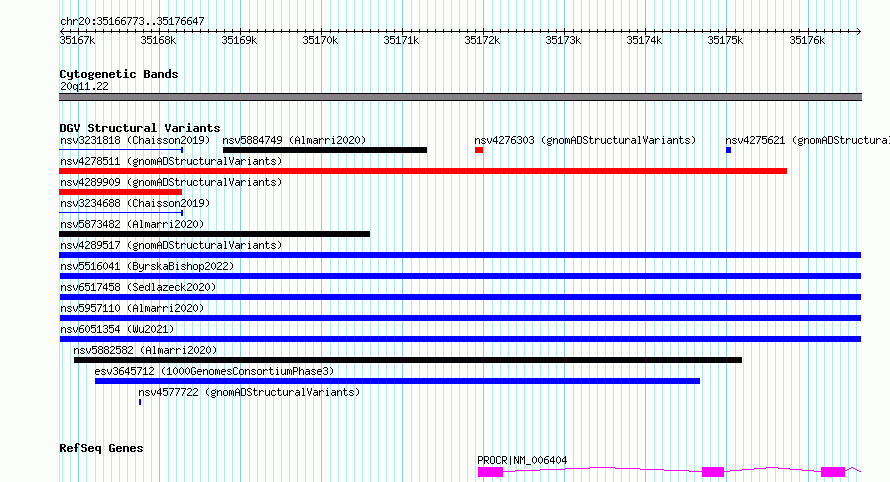Open variant nsv3231818 (Chaisson2019) label
The height and width of the screenshot is (482, 890).
135,140
